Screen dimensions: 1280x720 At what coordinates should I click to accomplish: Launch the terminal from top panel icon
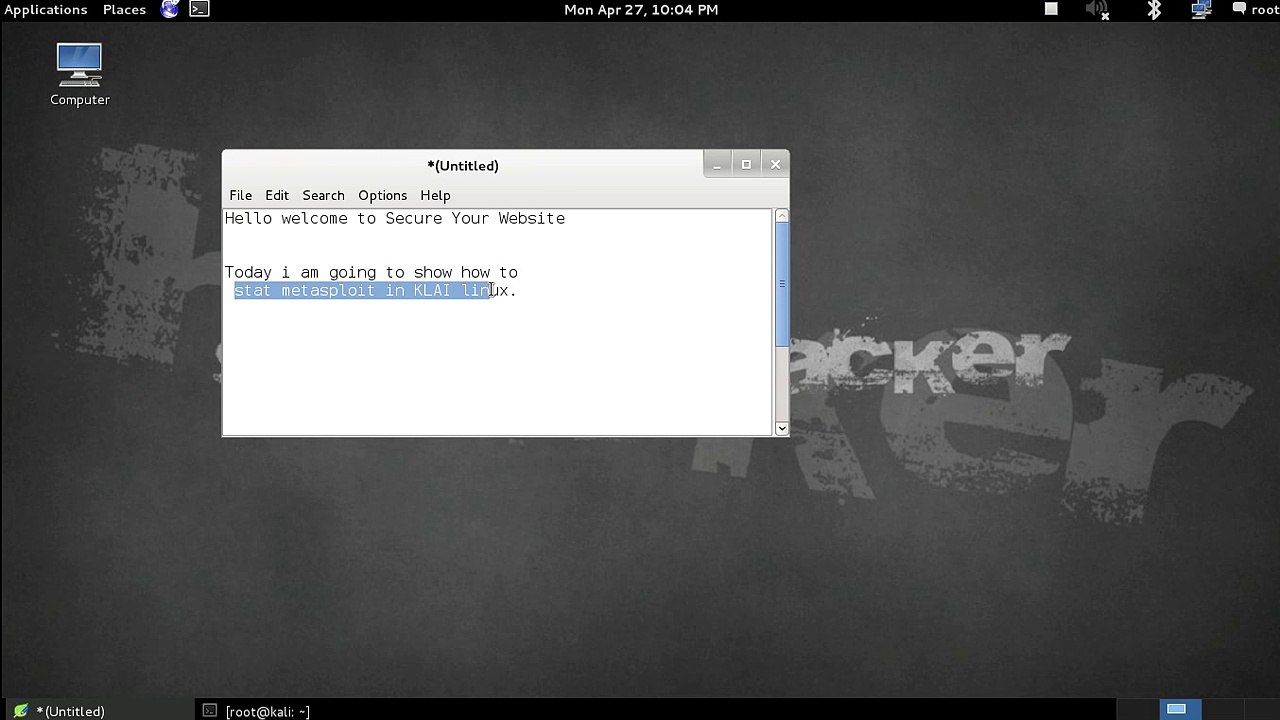199,9
